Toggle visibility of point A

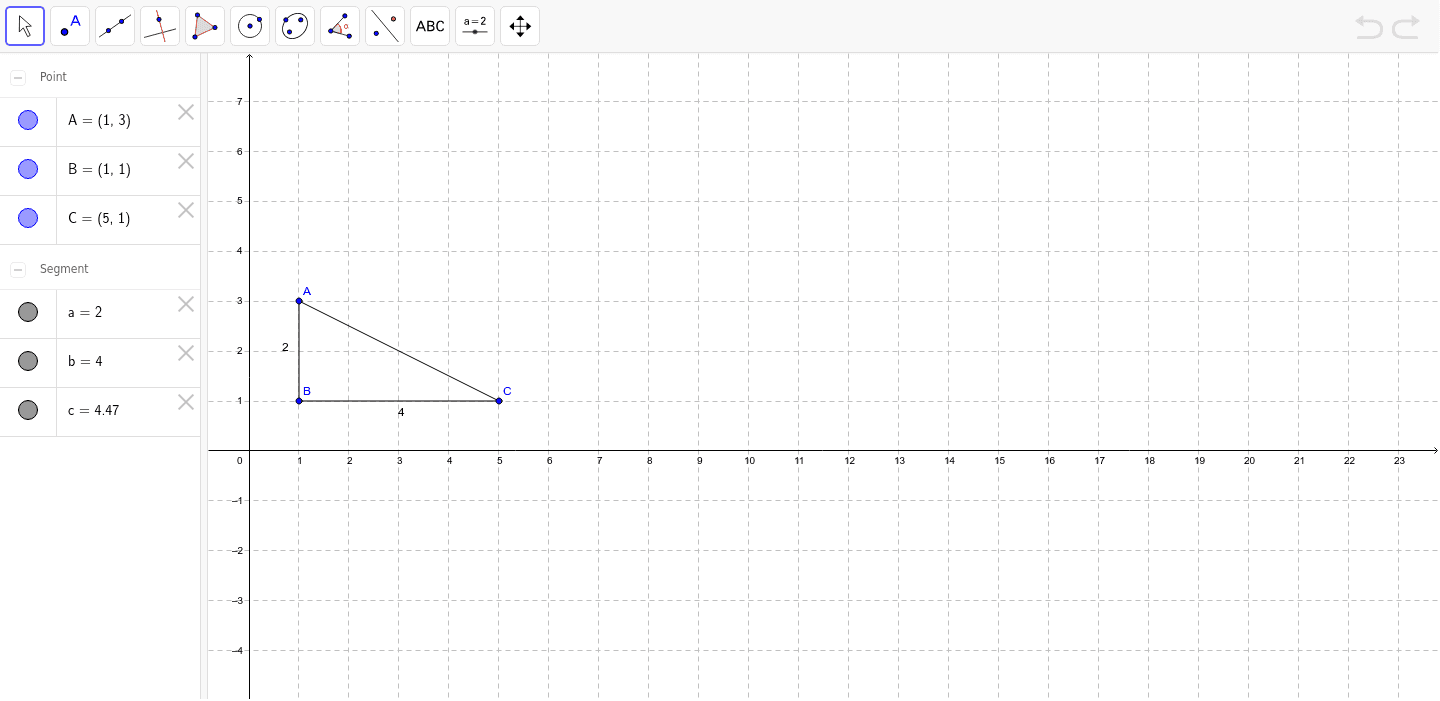tap(27, 120)
